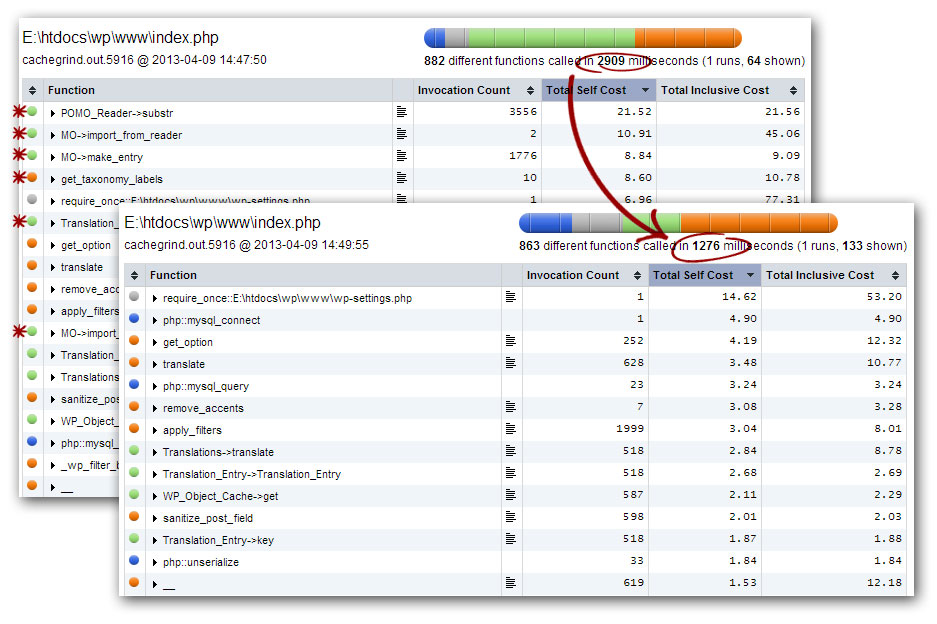The height and width of the screenshot is (624, 937).
Task: Open source view beside get_option function
Action: tap(511, 341)
